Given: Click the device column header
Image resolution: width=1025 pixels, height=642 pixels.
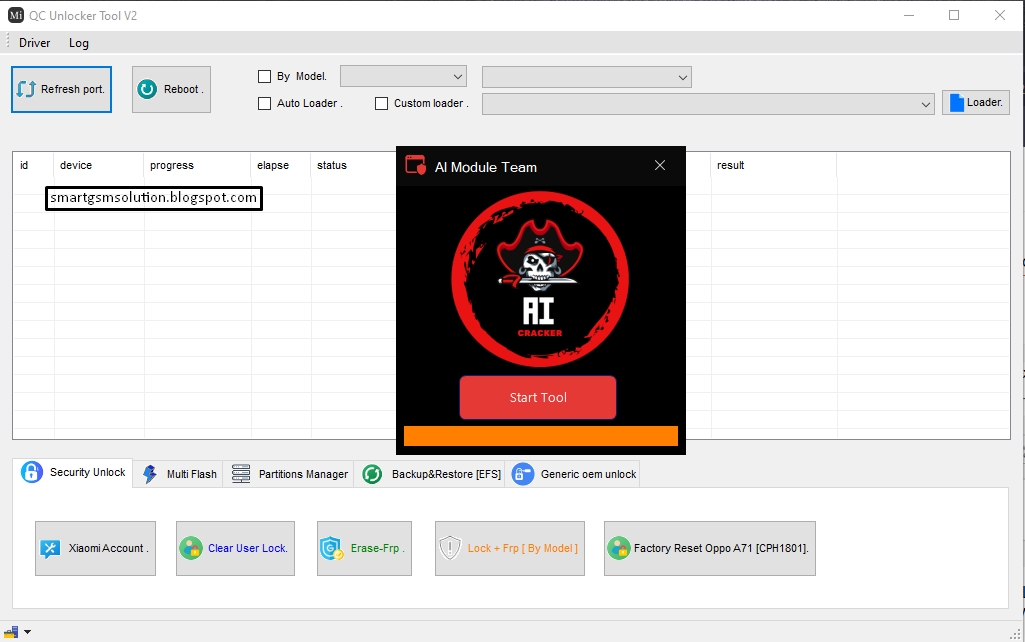Looking at the screenshot, I should (x=76, y=165).
